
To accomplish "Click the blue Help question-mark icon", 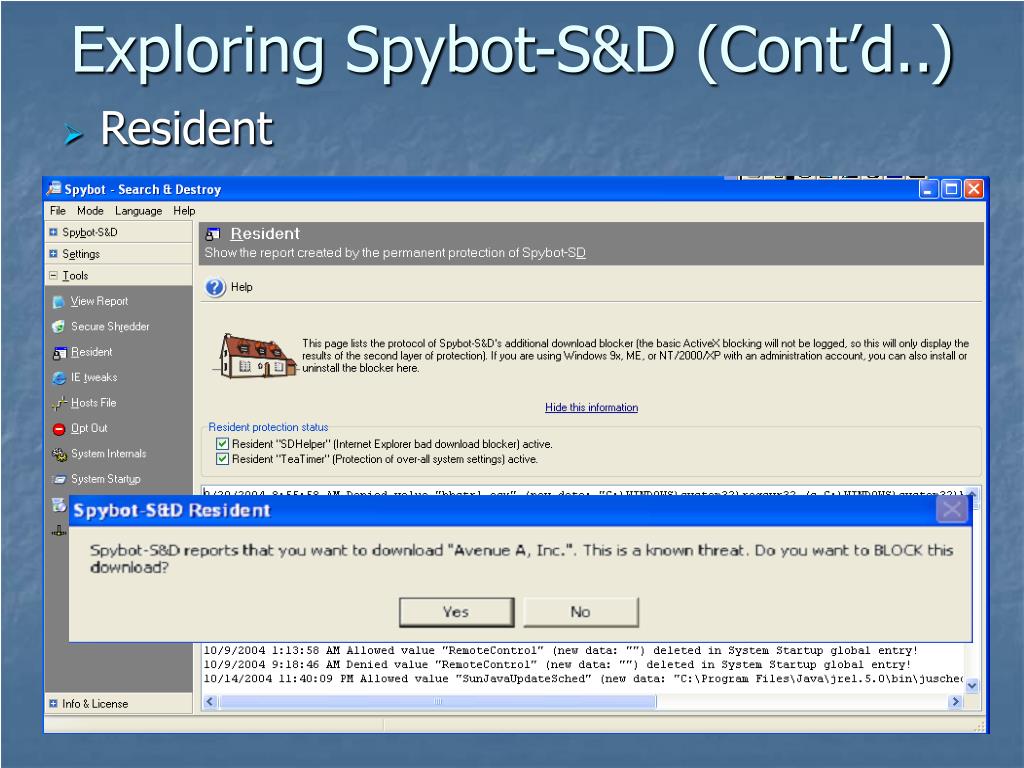I will [x=215, y=287].
